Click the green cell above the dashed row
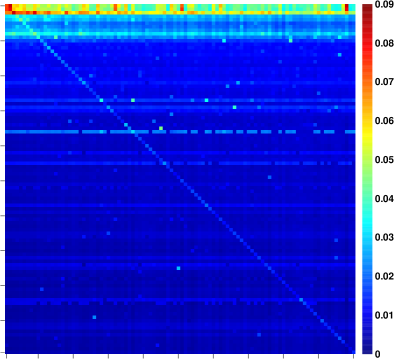 [x=161, y=128]
